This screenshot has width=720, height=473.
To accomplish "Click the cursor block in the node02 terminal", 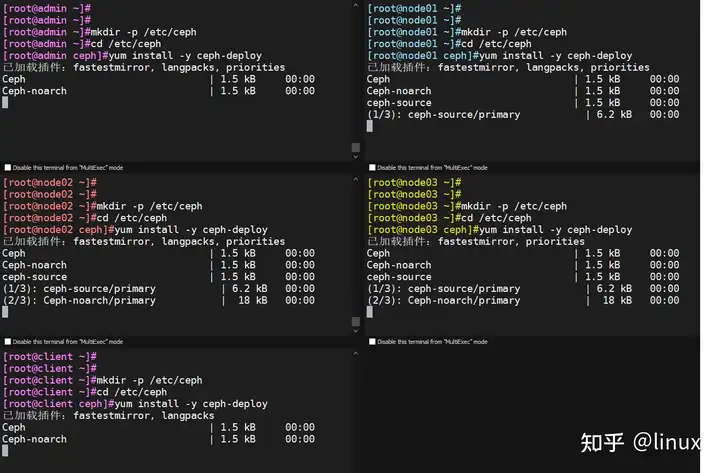I will click(5, 312).
